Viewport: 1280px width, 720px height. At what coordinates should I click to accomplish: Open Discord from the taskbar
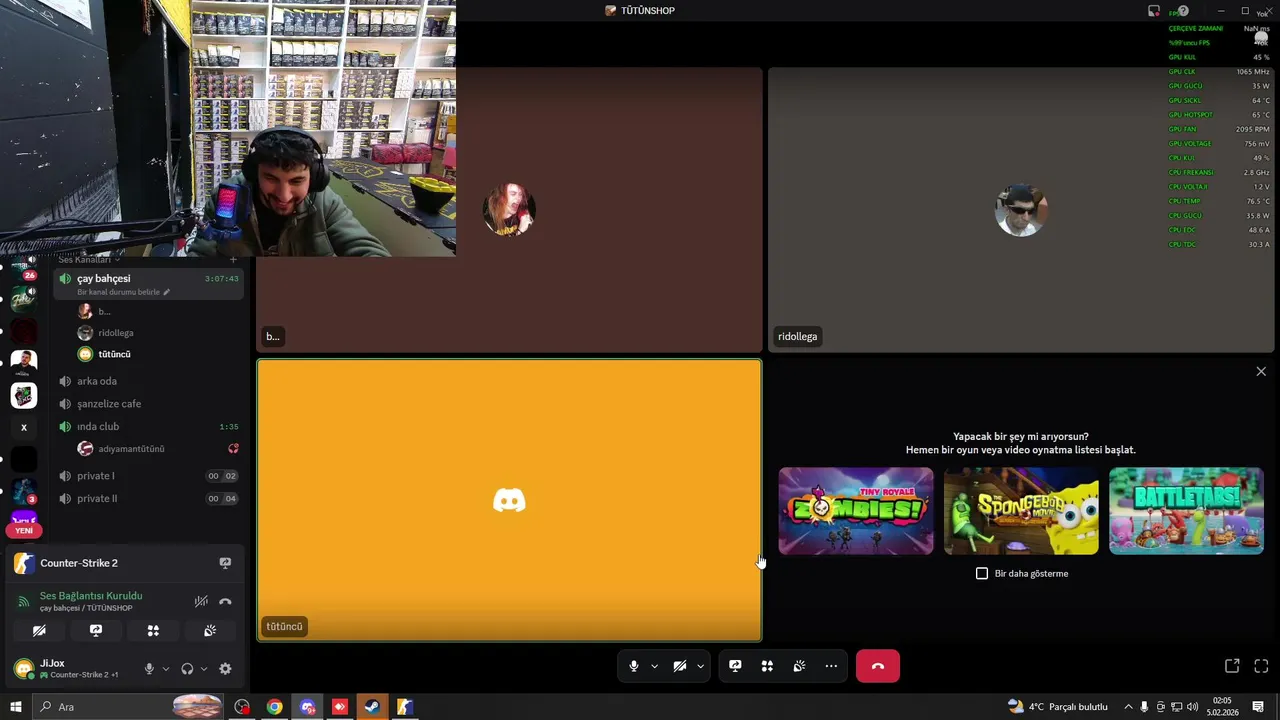(x=307, y=707)
